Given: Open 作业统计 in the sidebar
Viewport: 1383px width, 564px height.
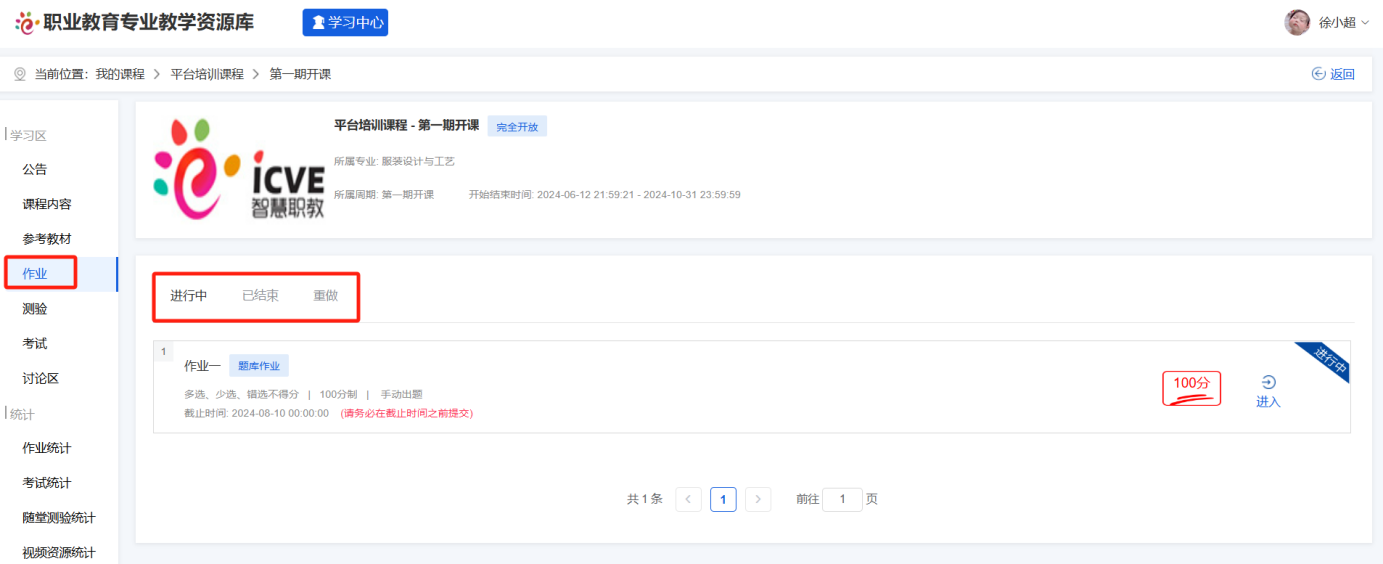Looking at the screenshot, I should click(x=47, y=448).
